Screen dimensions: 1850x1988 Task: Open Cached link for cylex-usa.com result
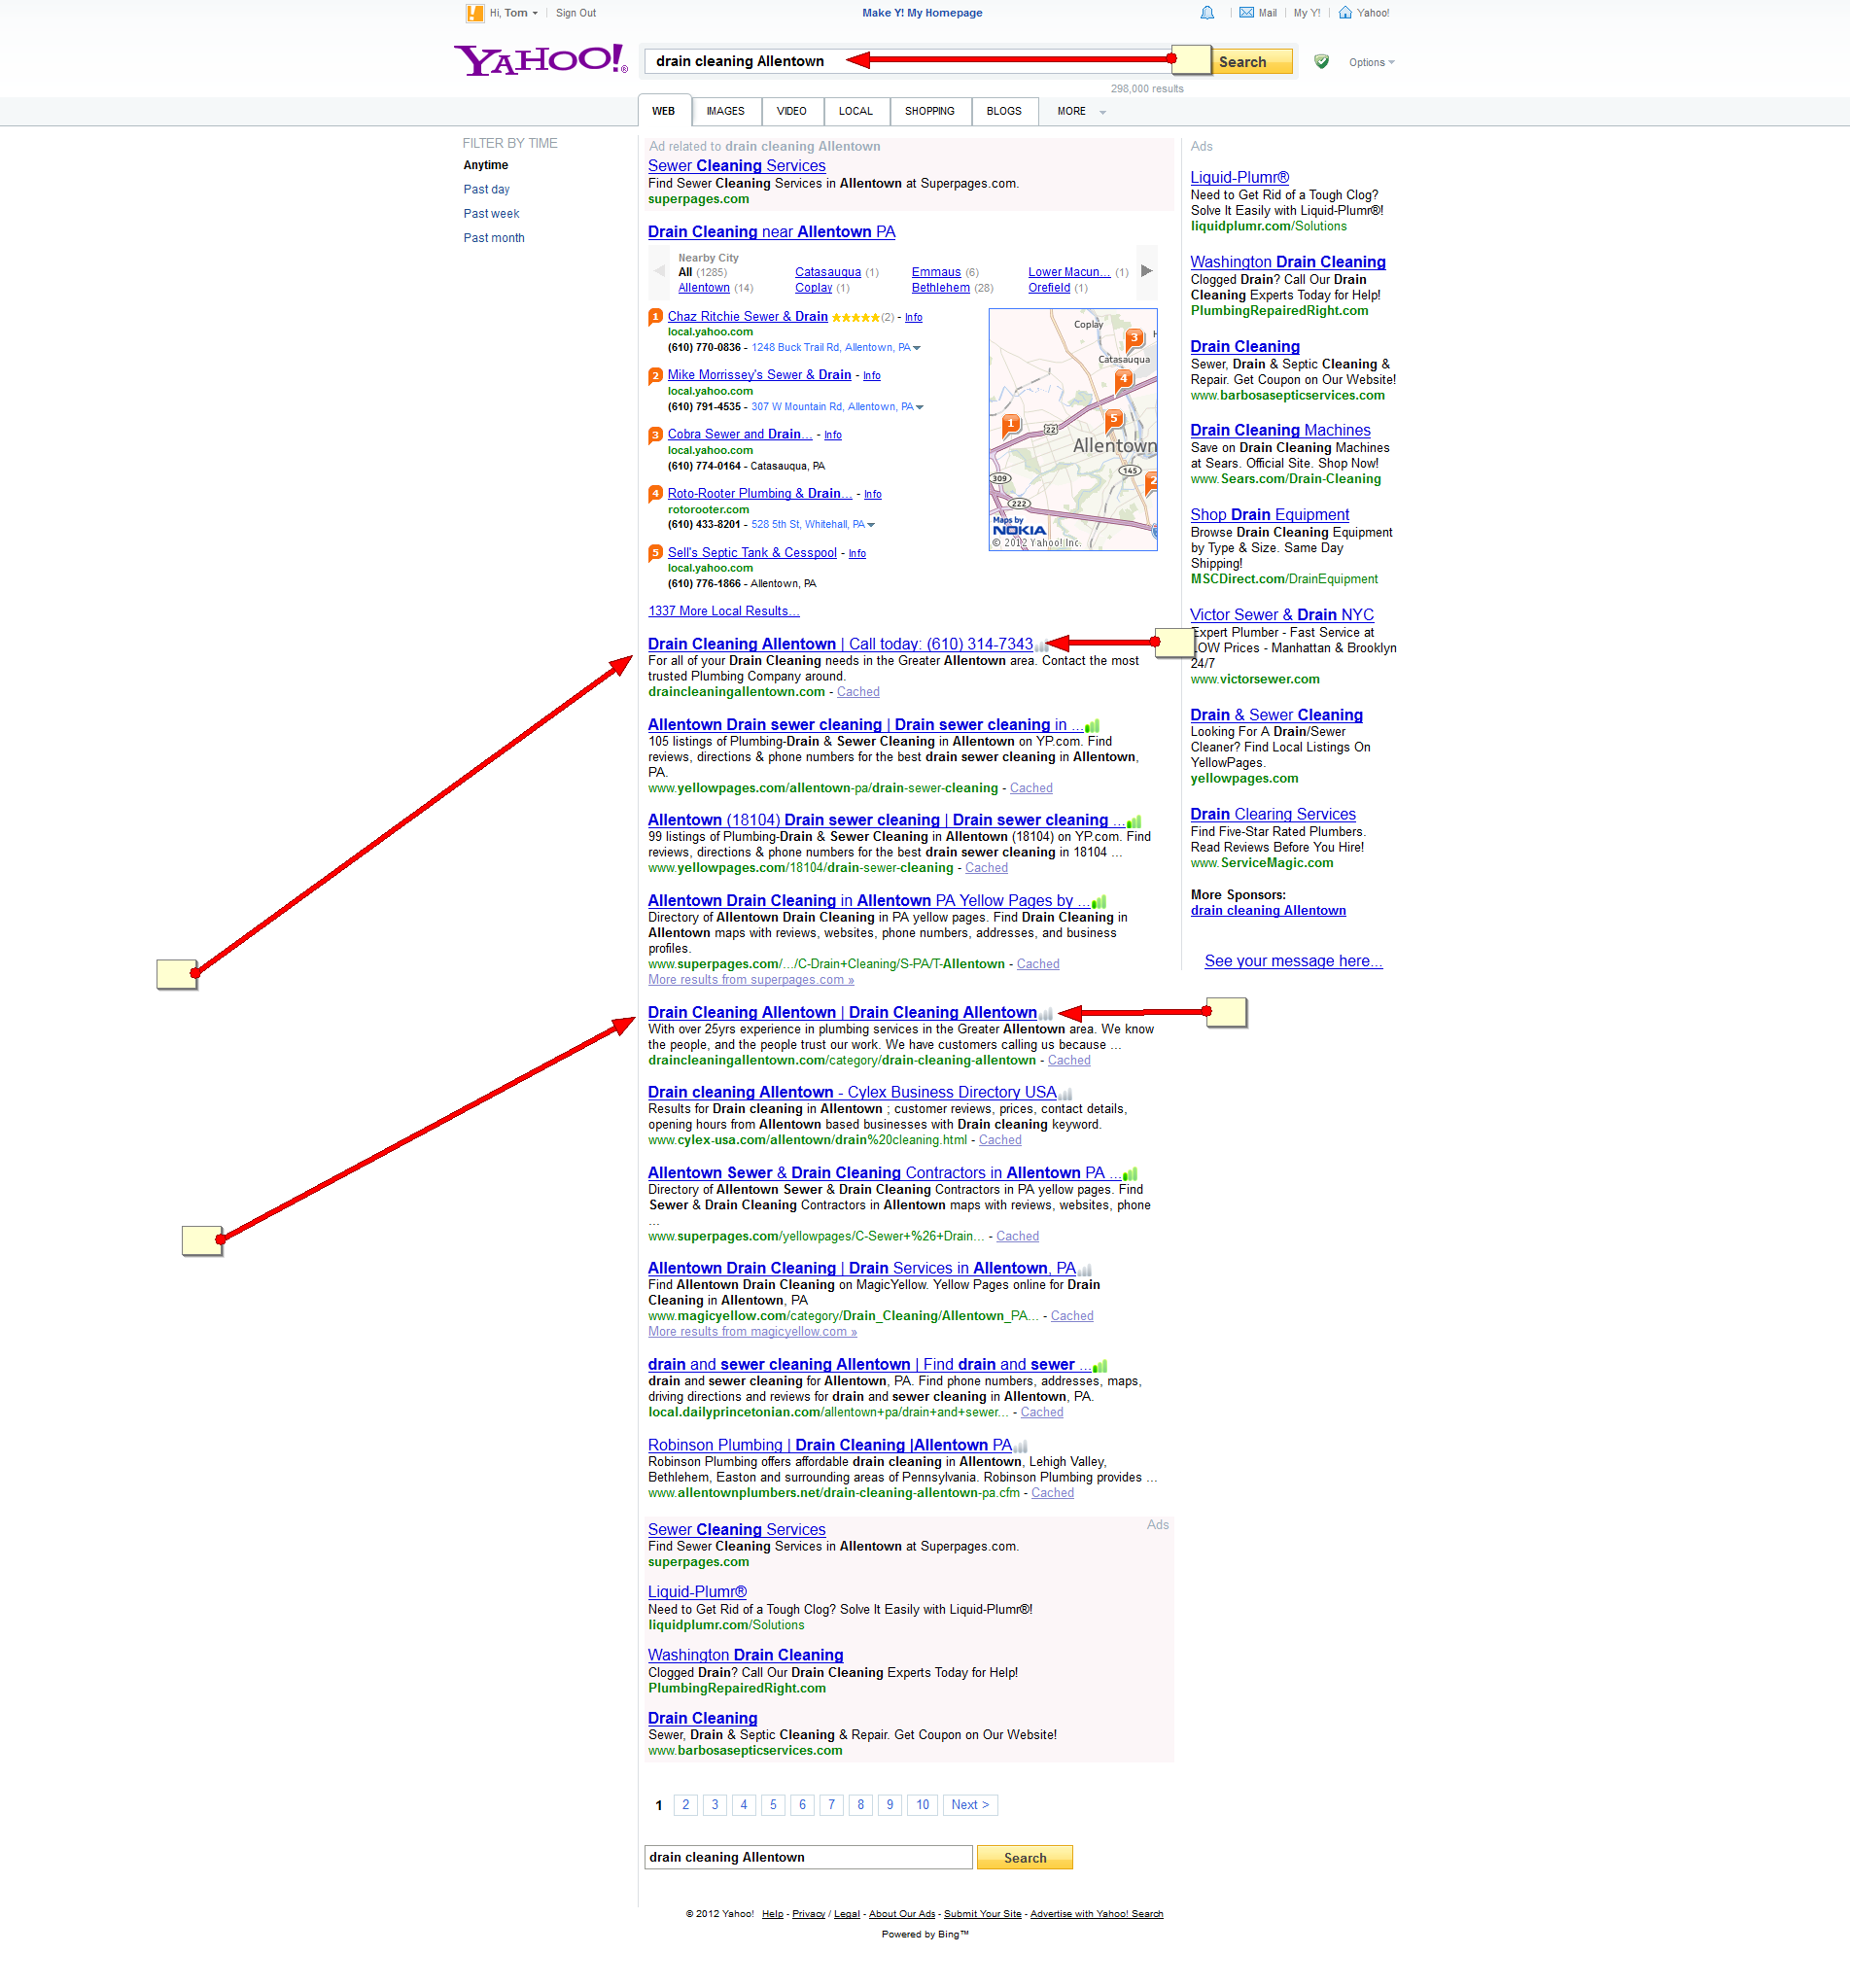coord(1000,1141)
